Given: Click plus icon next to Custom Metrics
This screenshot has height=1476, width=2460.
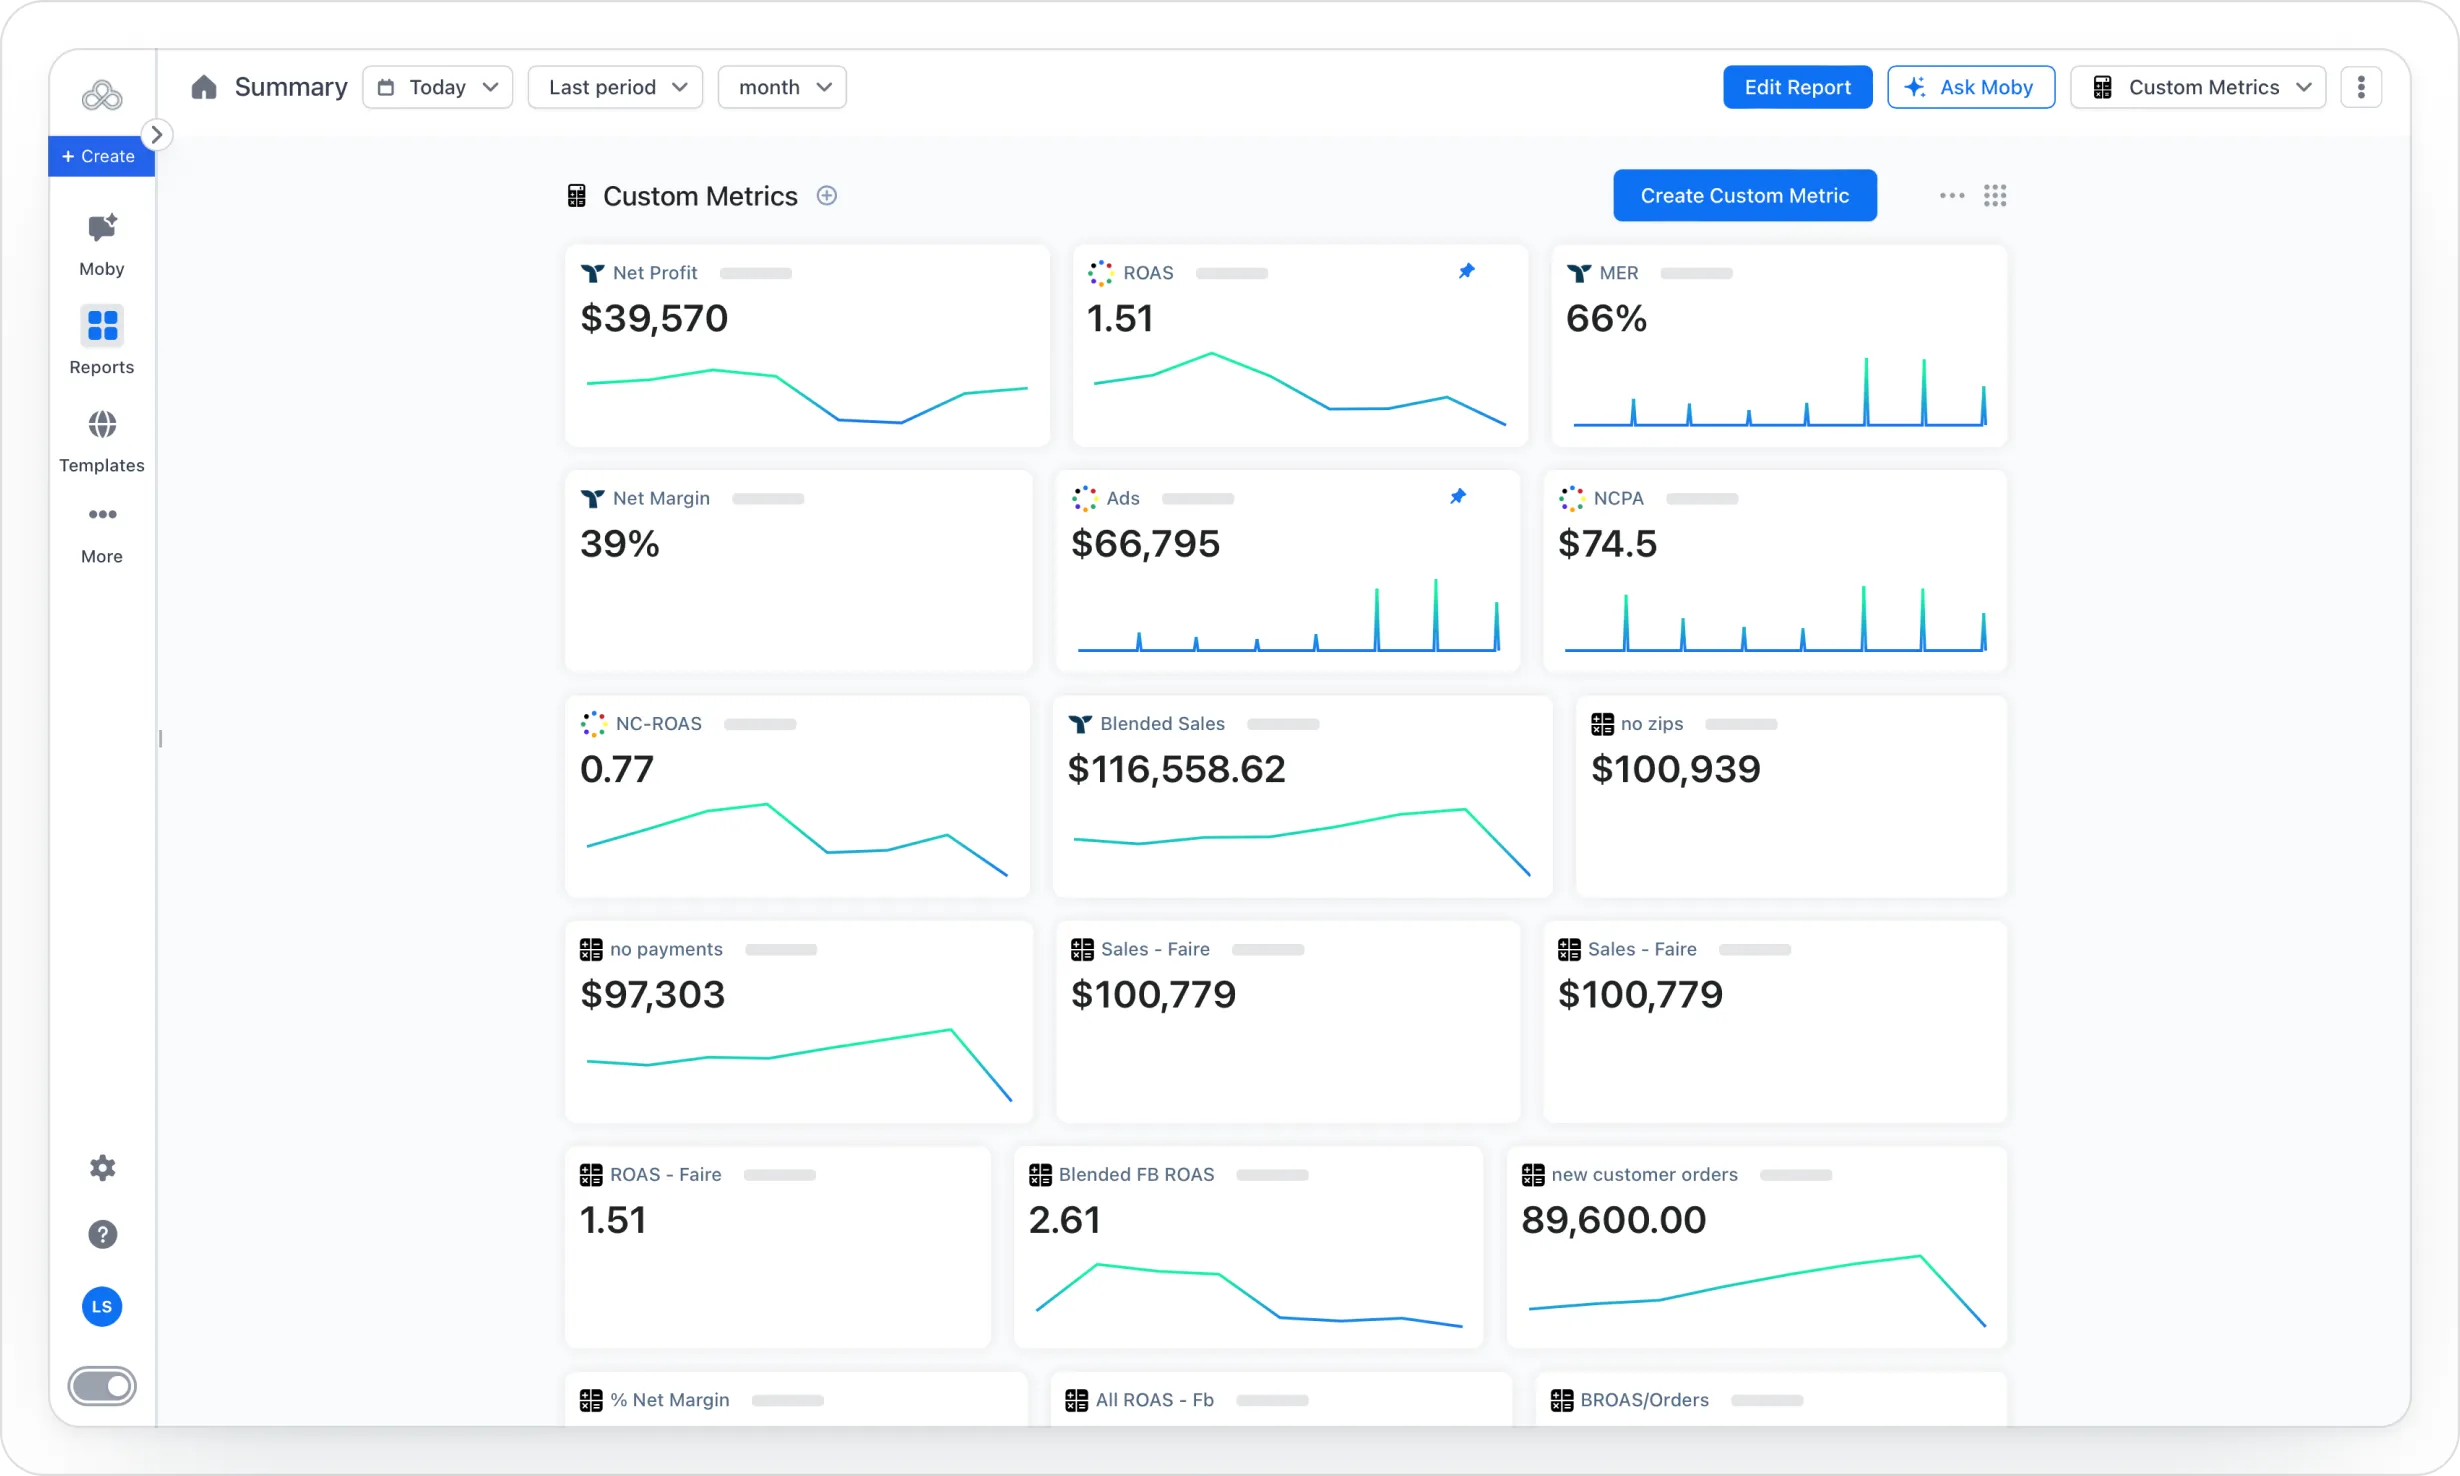Looking at the screenshot, I should (x=826, y=196).
